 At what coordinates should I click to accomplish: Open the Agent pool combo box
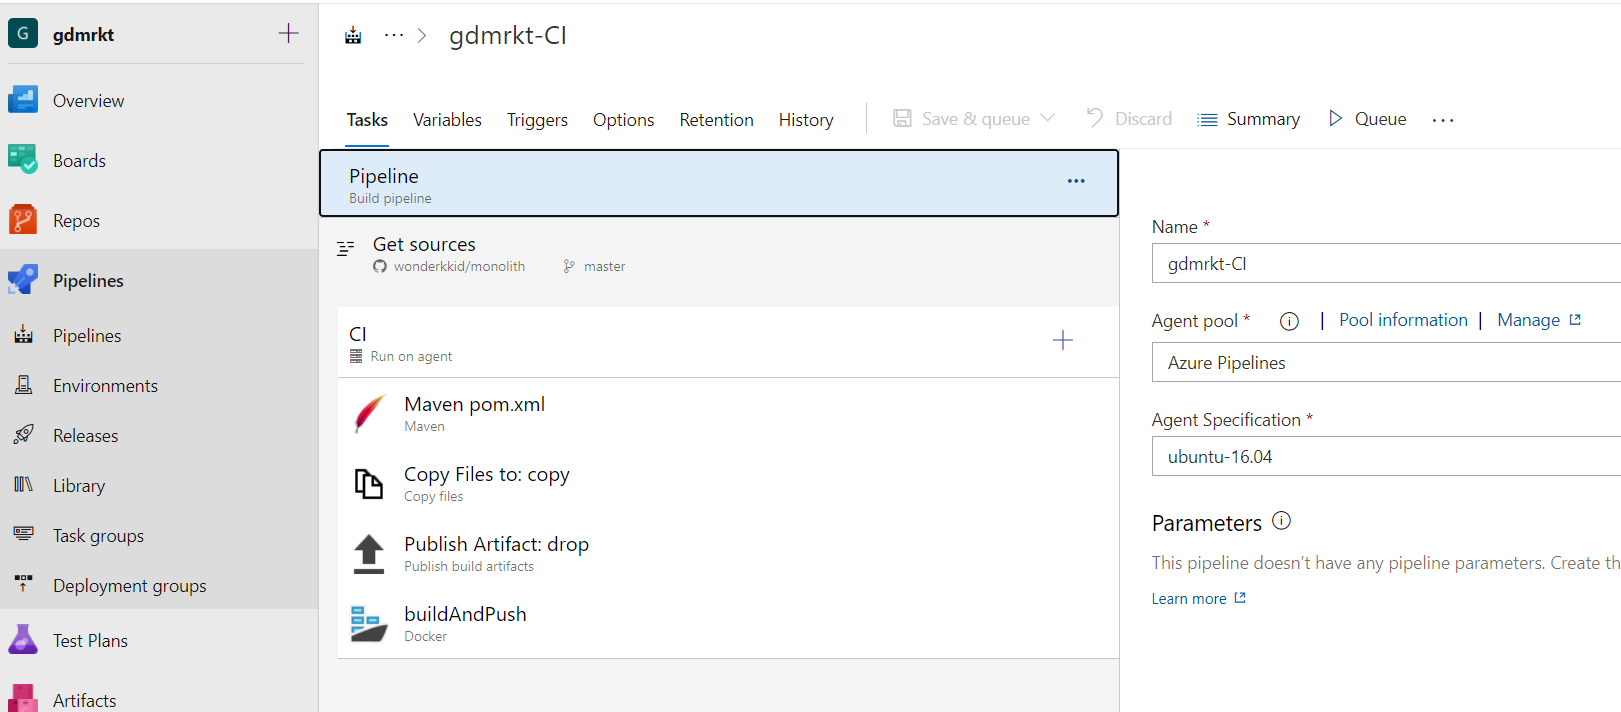(1386, 362)
